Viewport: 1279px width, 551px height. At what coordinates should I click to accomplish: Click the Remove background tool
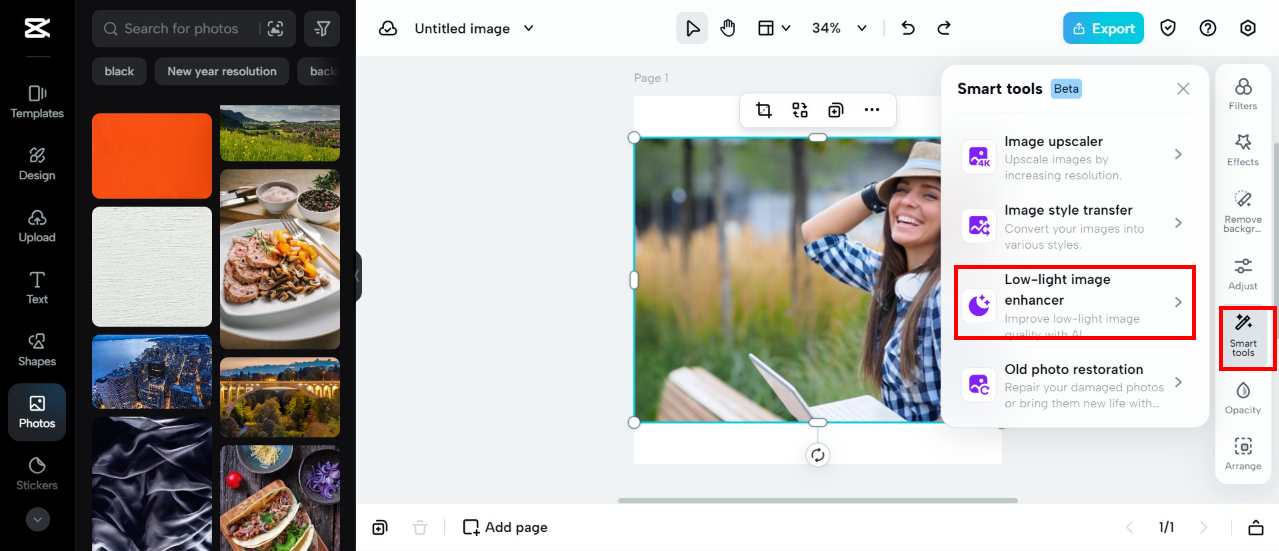pos(1243,211)
